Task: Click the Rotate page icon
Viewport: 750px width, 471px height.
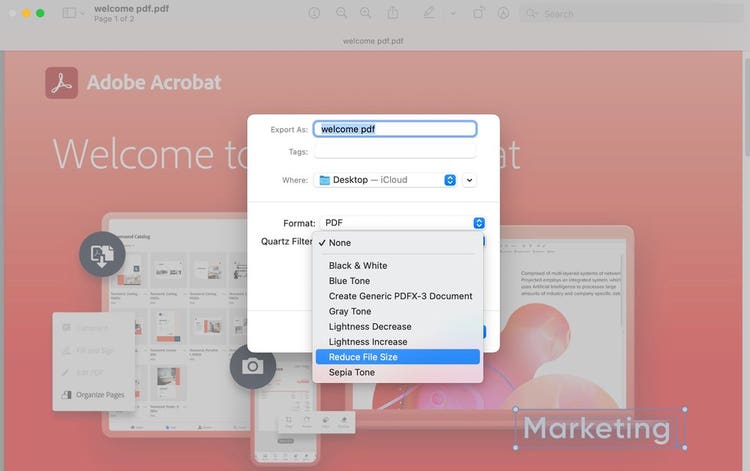Action: [478, 13]
